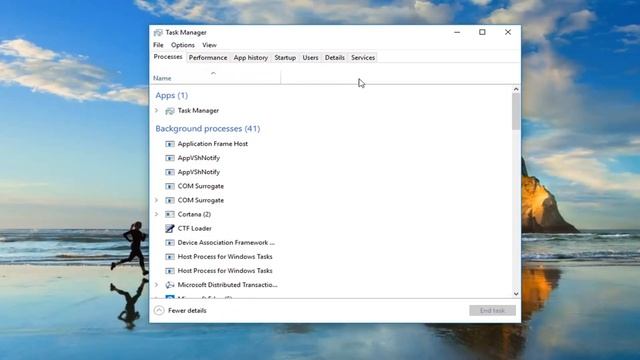Click the expandable COM Surrogate row icon
The height and width of the screenshot is (360, 640).
[170, 200]
